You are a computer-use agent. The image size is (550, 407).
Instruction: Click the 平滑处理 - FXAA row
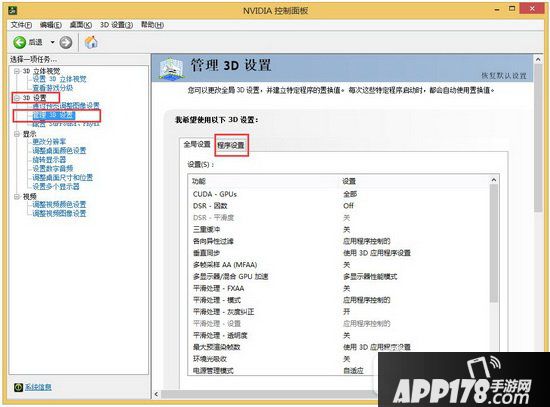(339, 288)
